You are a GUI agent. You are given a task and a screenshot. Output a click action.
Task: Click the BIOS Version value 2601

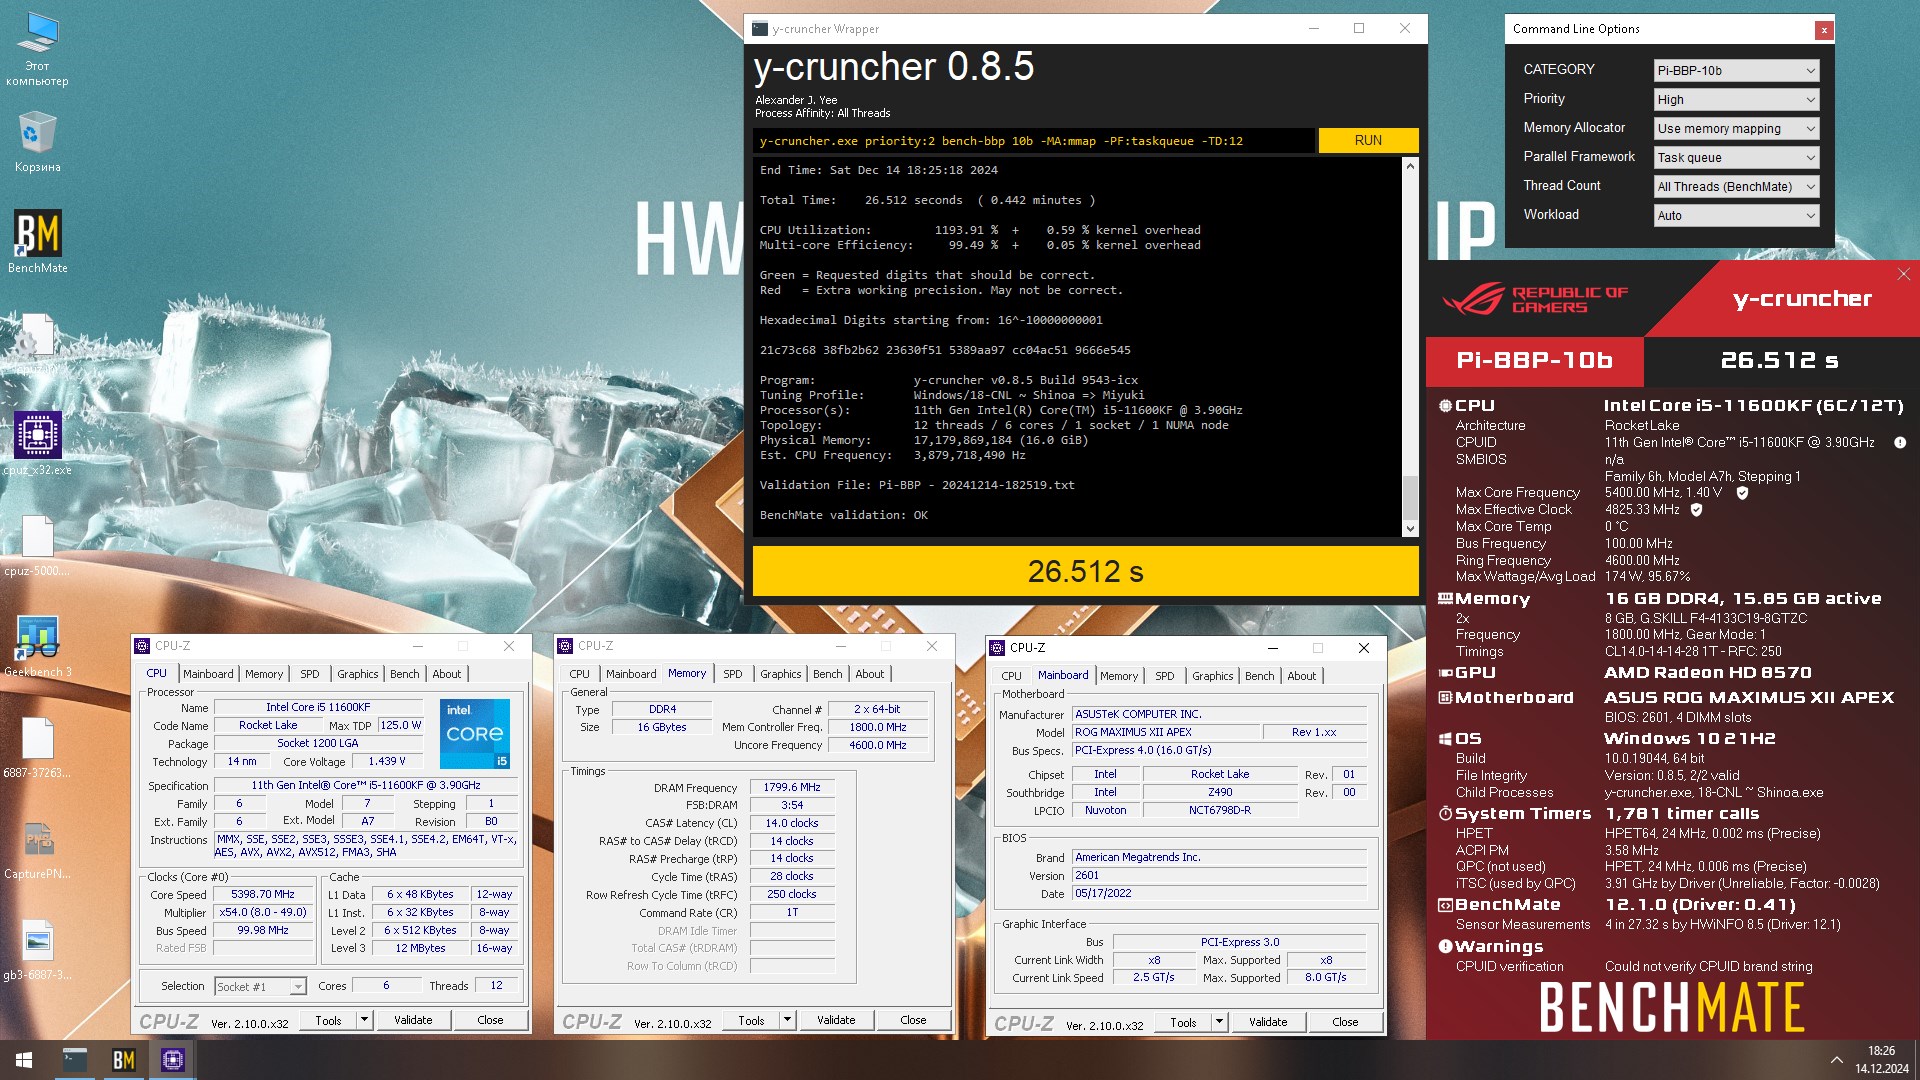click(x=1219, y=876)
